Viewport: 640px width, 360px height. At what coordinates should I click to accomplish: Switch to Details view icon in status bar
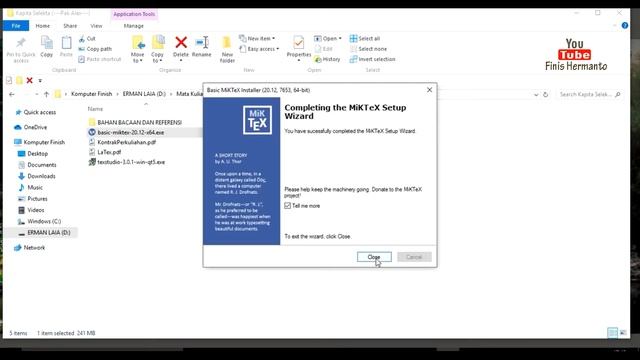point(613,333)
